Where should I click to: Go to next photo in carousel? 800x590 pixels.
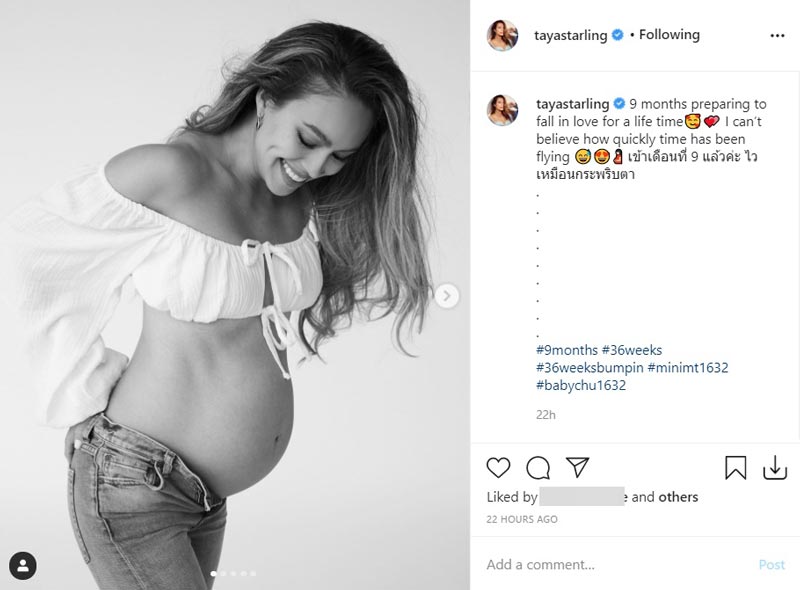tap(448, 295)
